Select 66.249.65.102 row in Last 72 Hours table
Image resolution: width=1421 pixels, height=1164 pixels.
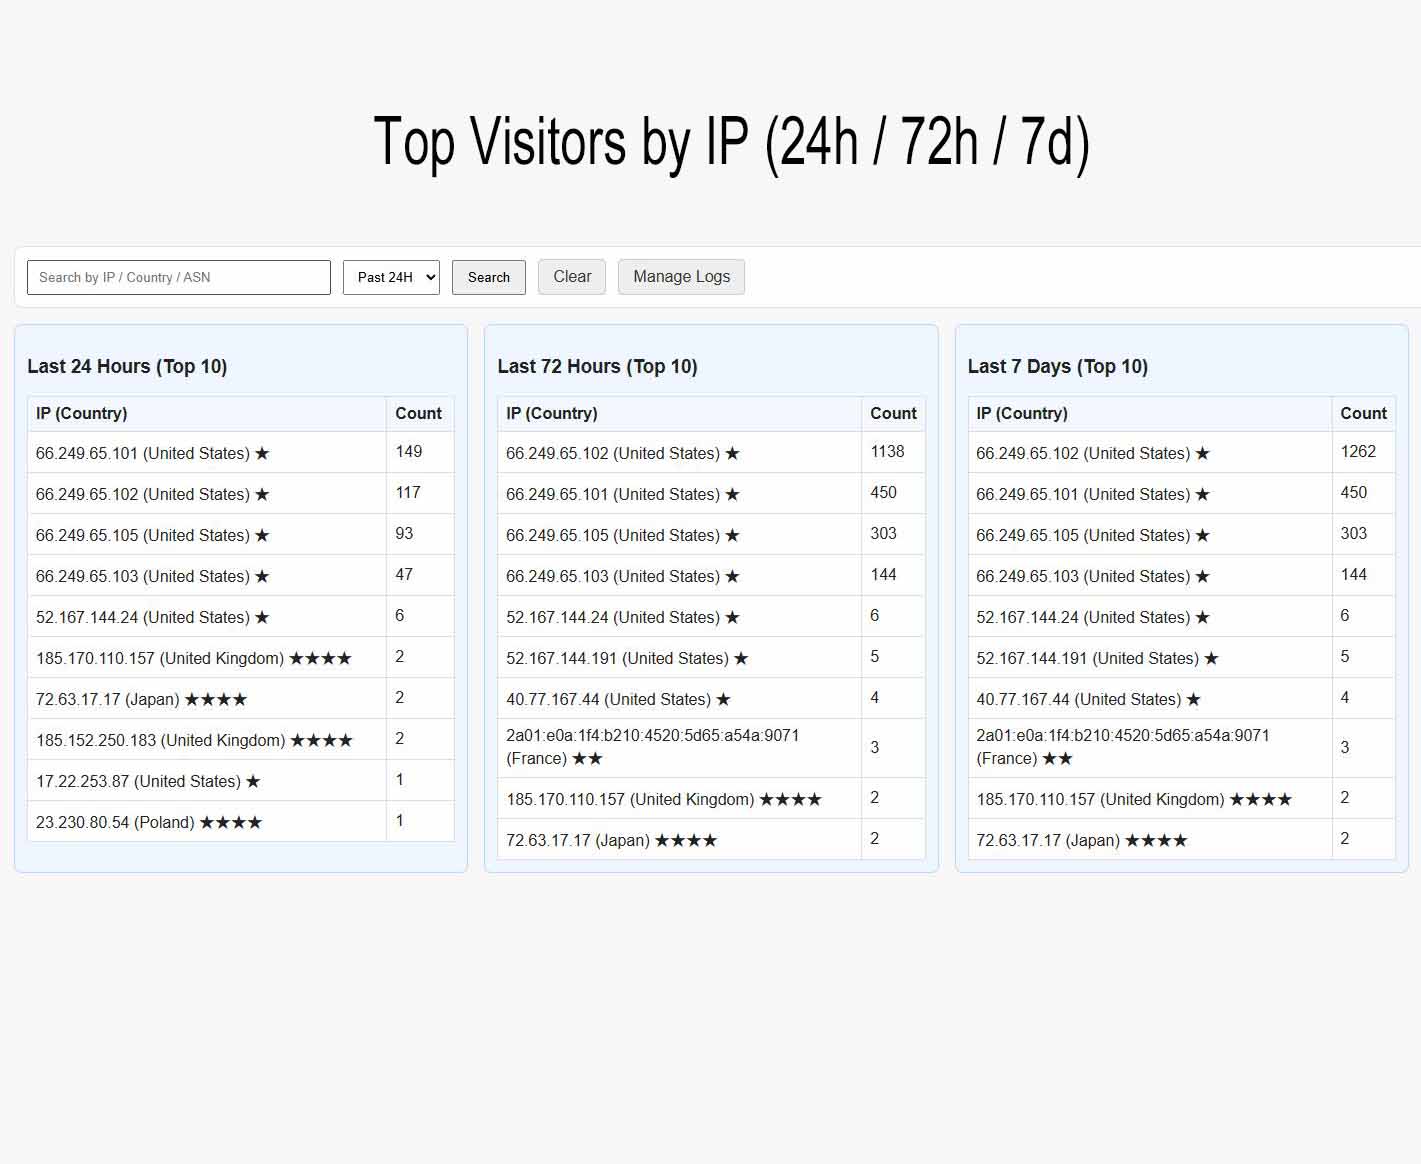coord(711,452)
